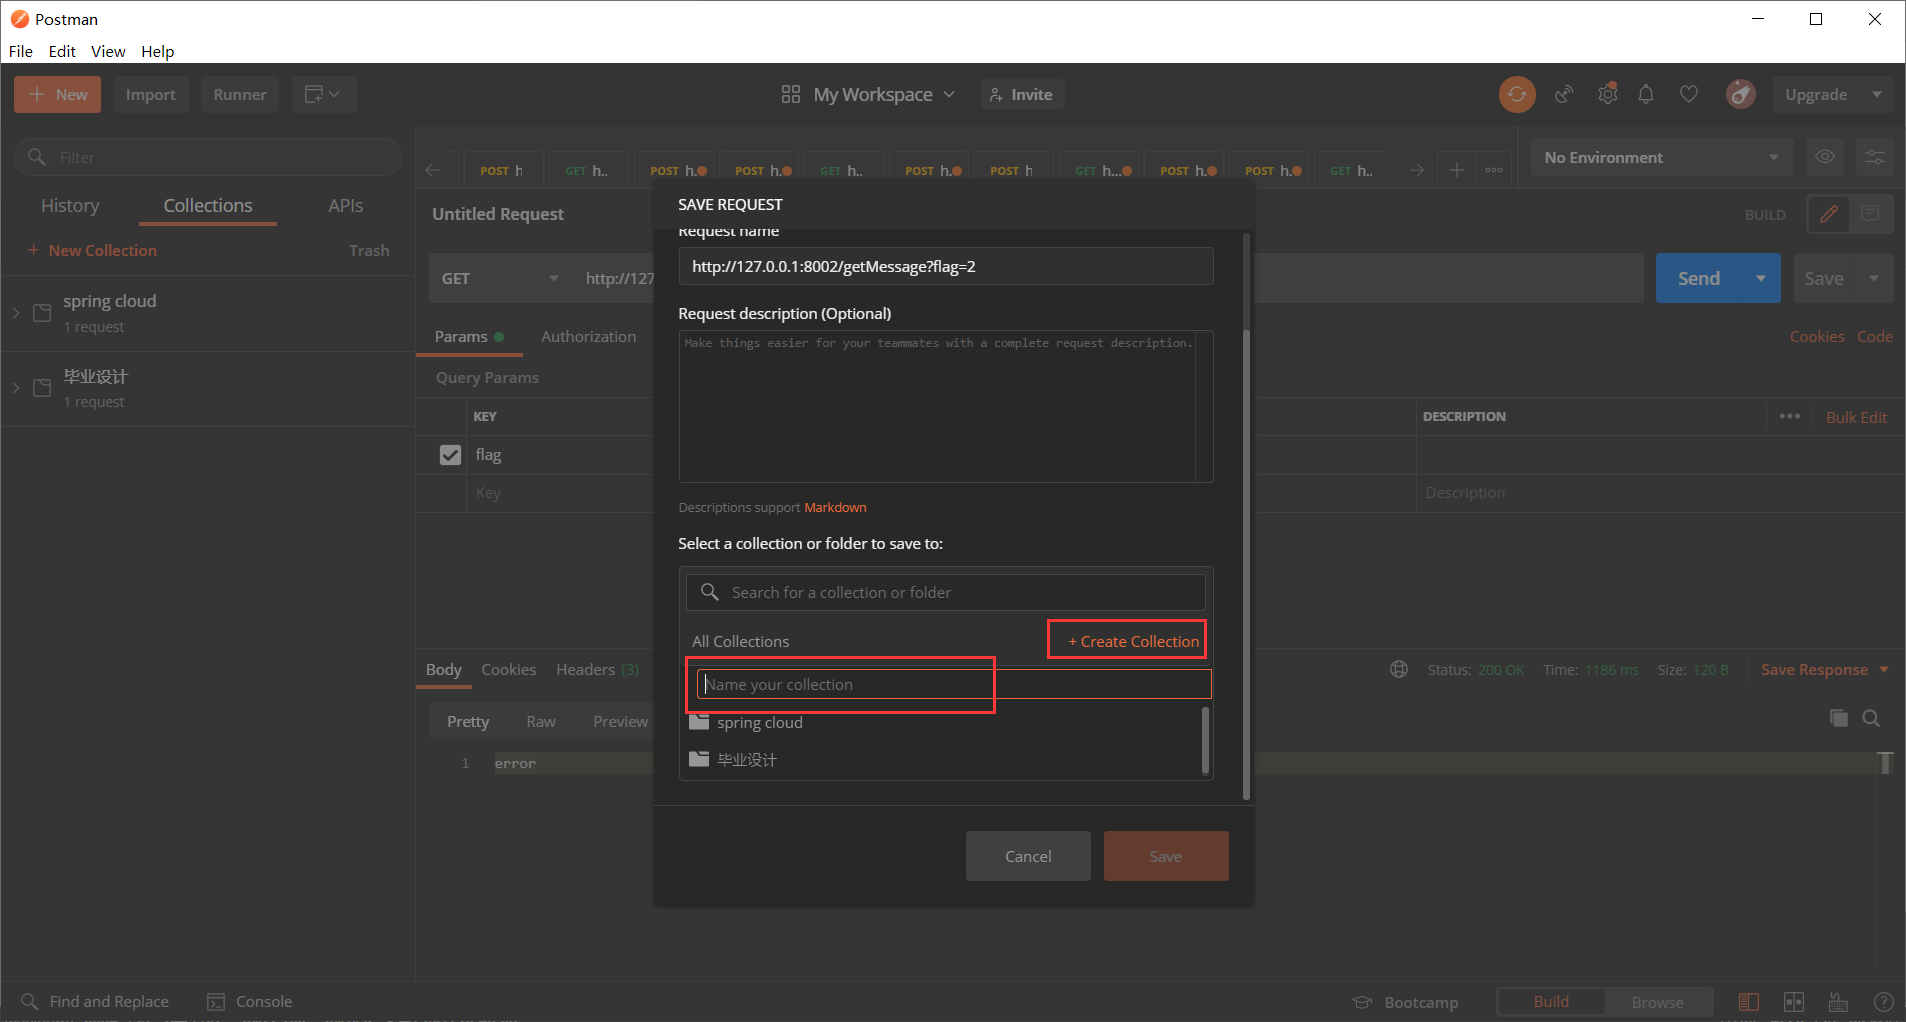
Task: Open the Markdown link
Action: [835, 507]
